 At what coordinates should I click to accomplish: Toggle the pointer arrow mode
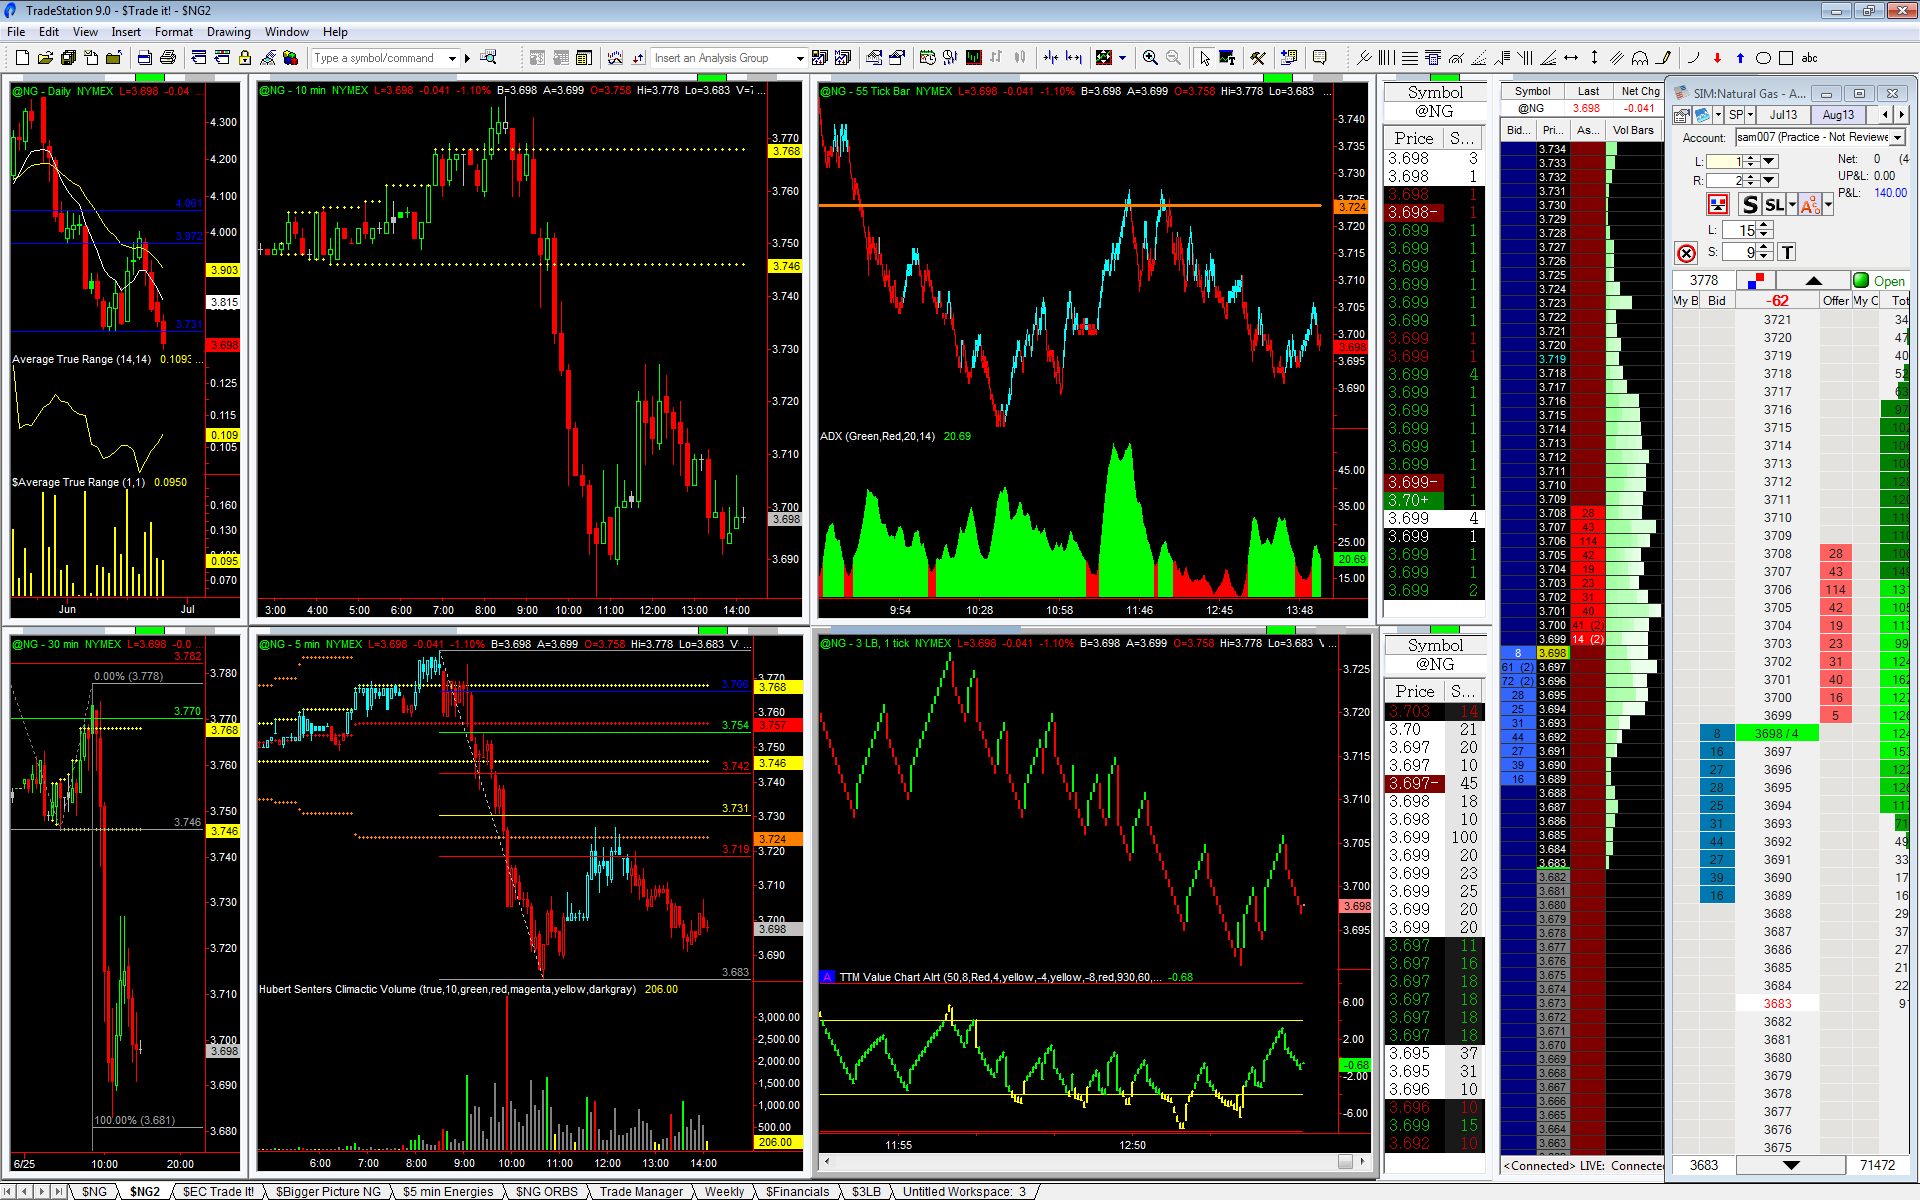pyautogui.click(x=1205, y=58)
